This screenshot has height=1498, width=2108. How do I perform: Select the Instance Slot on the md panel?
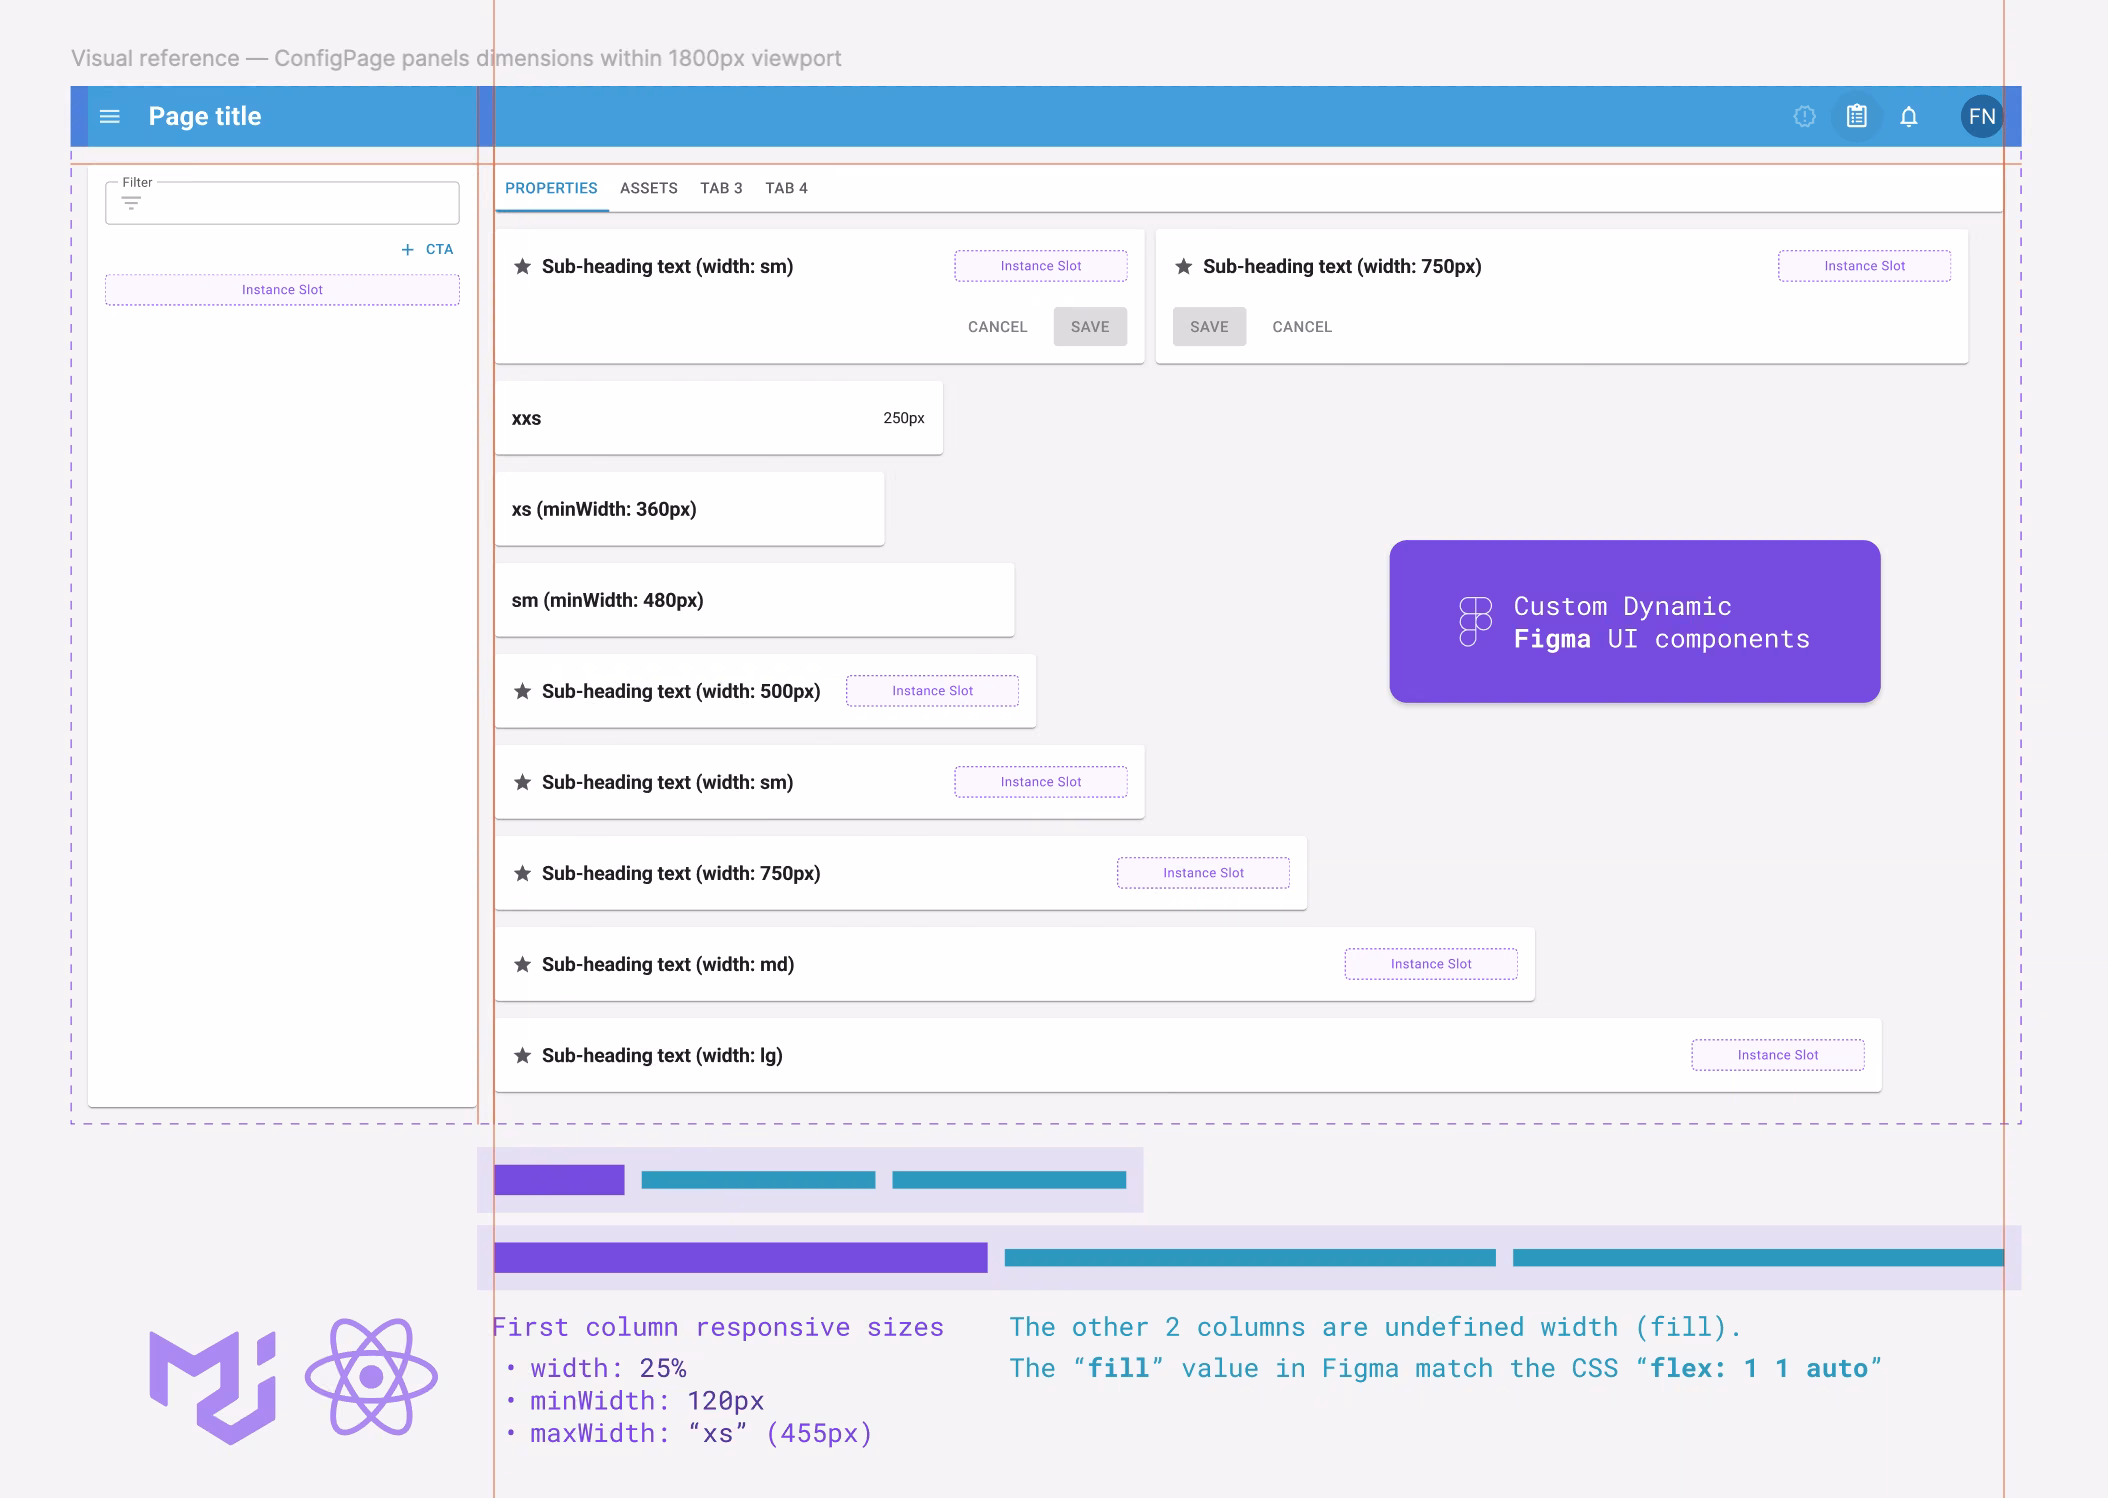(x=1430, y=964)
